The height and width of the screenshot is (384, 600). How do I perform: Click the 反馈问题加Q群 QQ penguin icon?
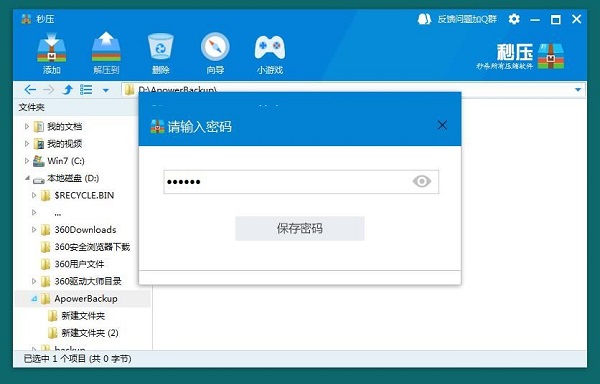[x=424, y=19]
